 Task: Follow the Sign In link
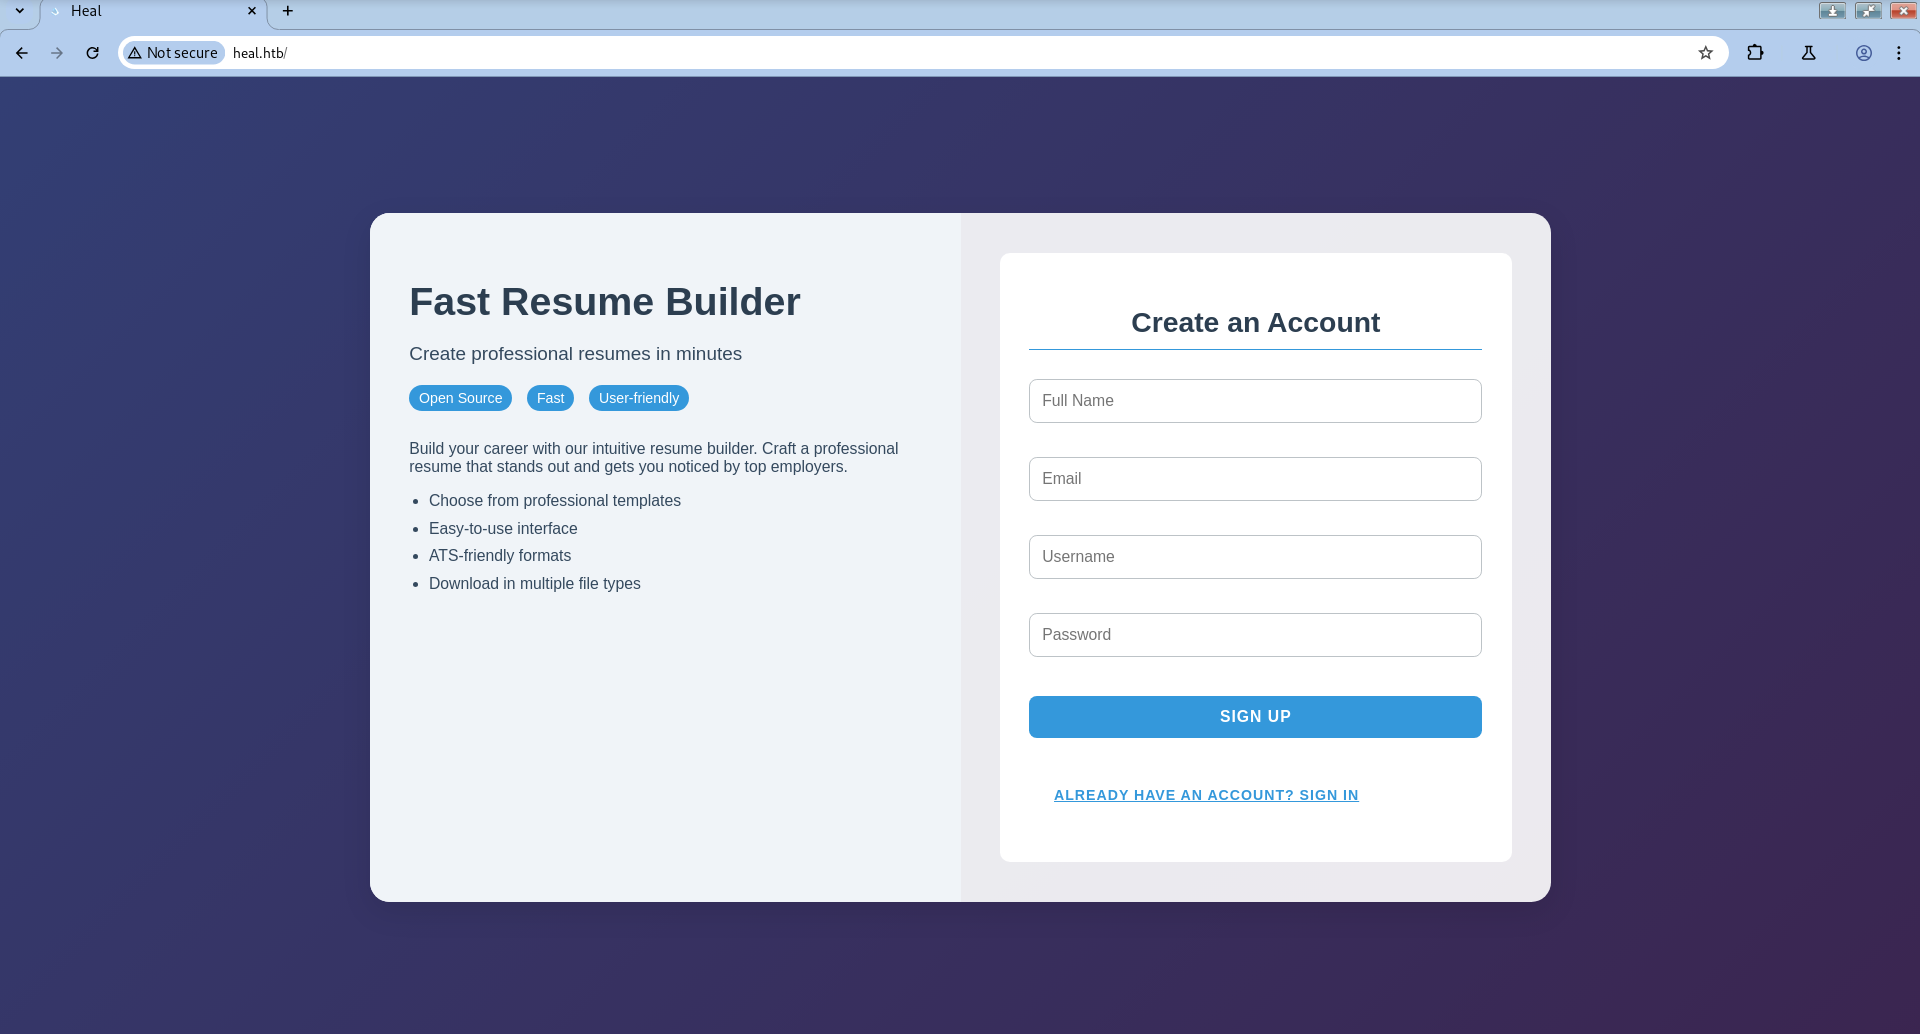1205,794
